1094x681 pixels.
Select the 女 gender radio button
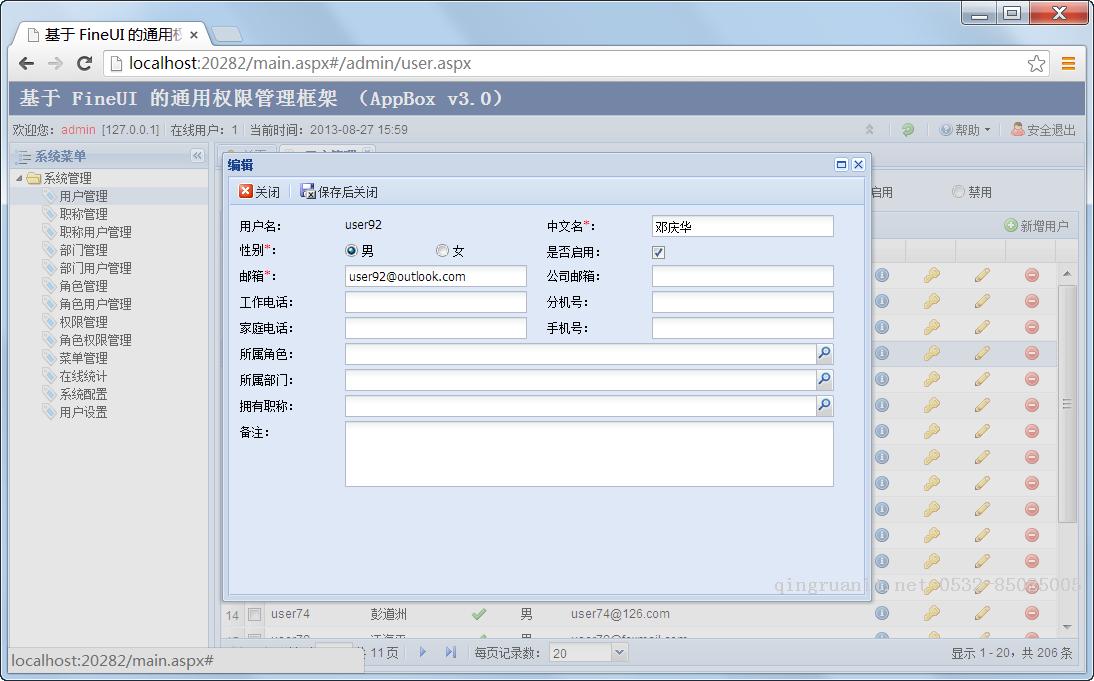(441, 250)
